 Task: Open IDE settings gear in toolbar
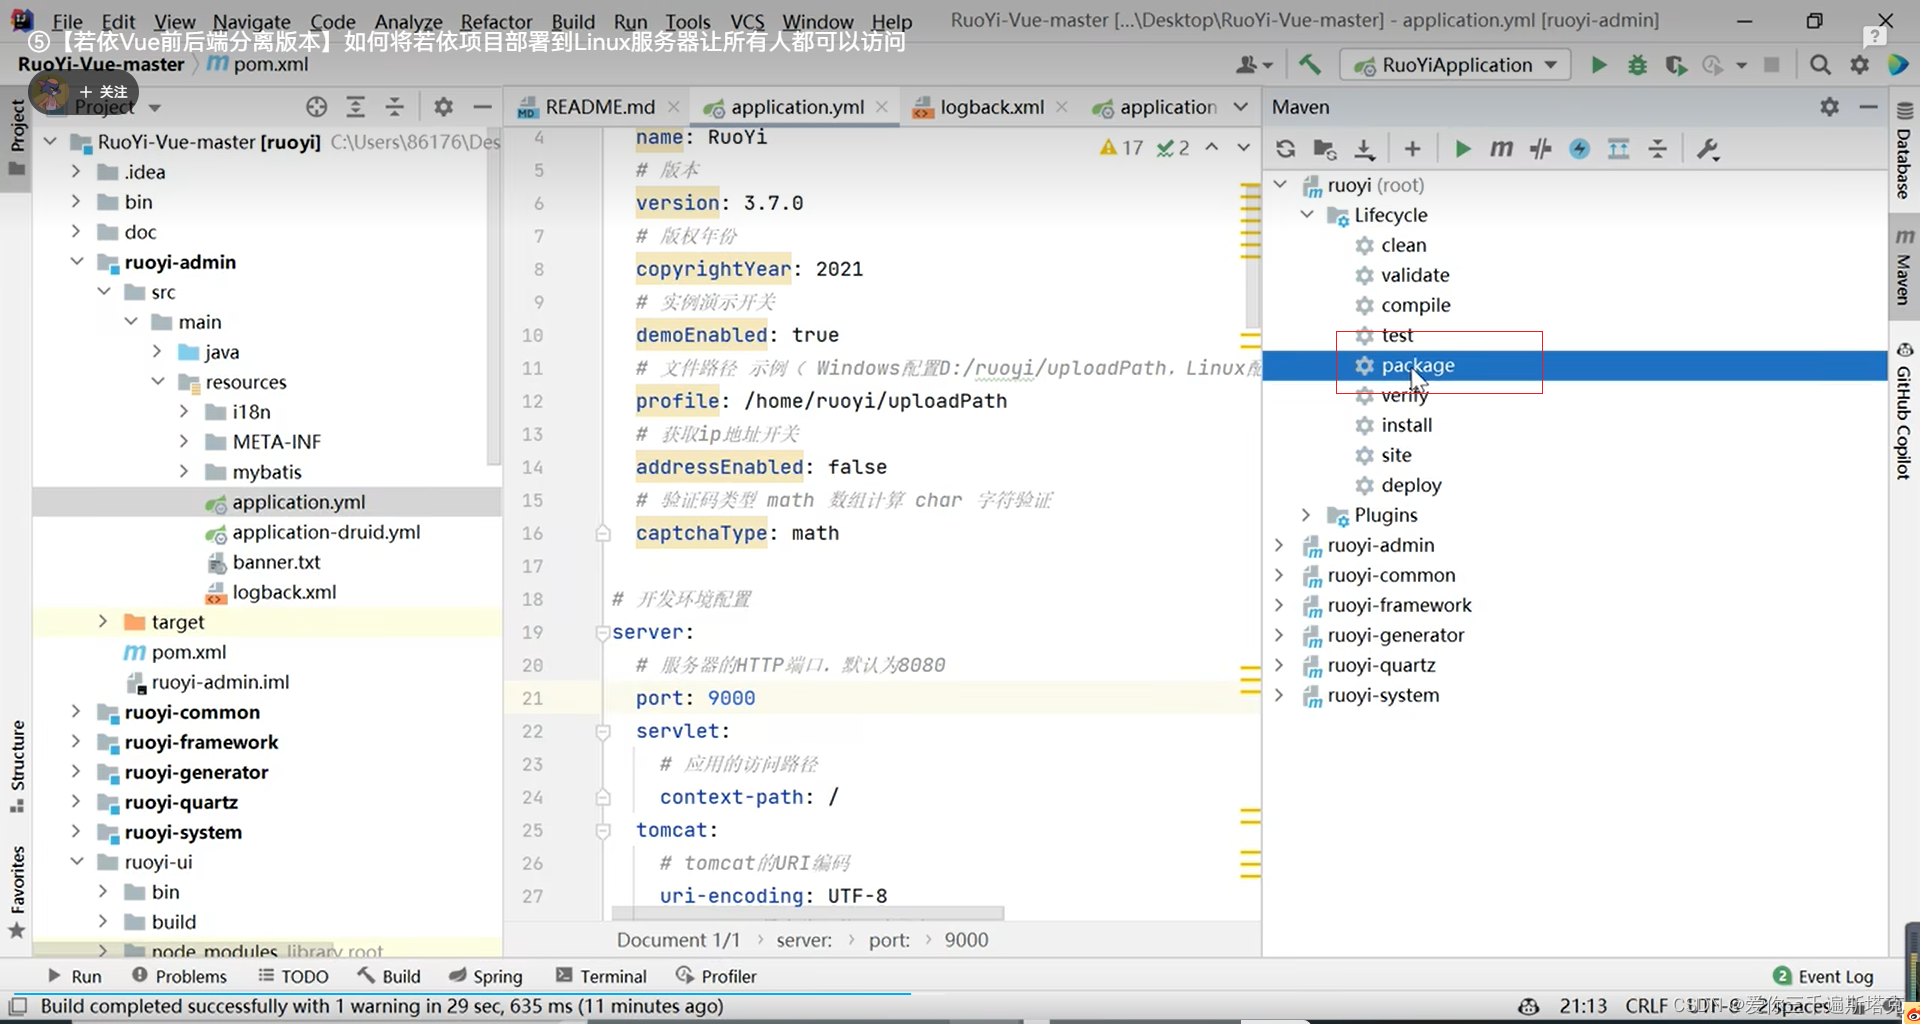[x=1859, y=65]
